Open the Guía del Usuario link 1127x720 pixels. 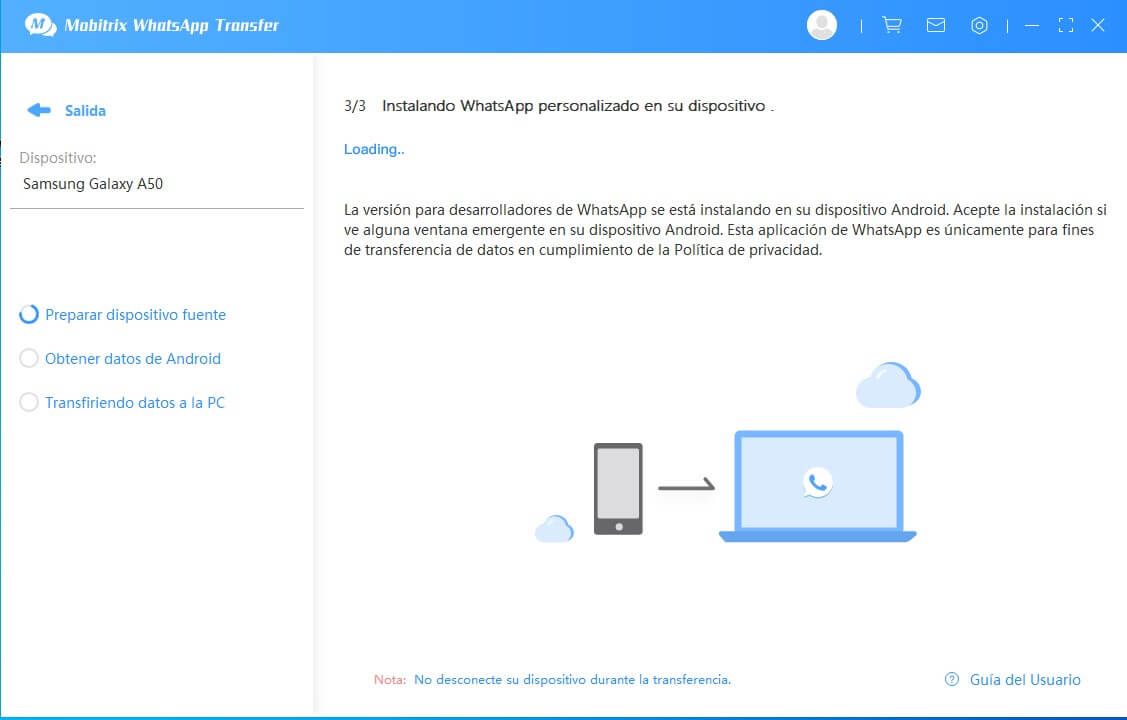(x=1024, y=679)
